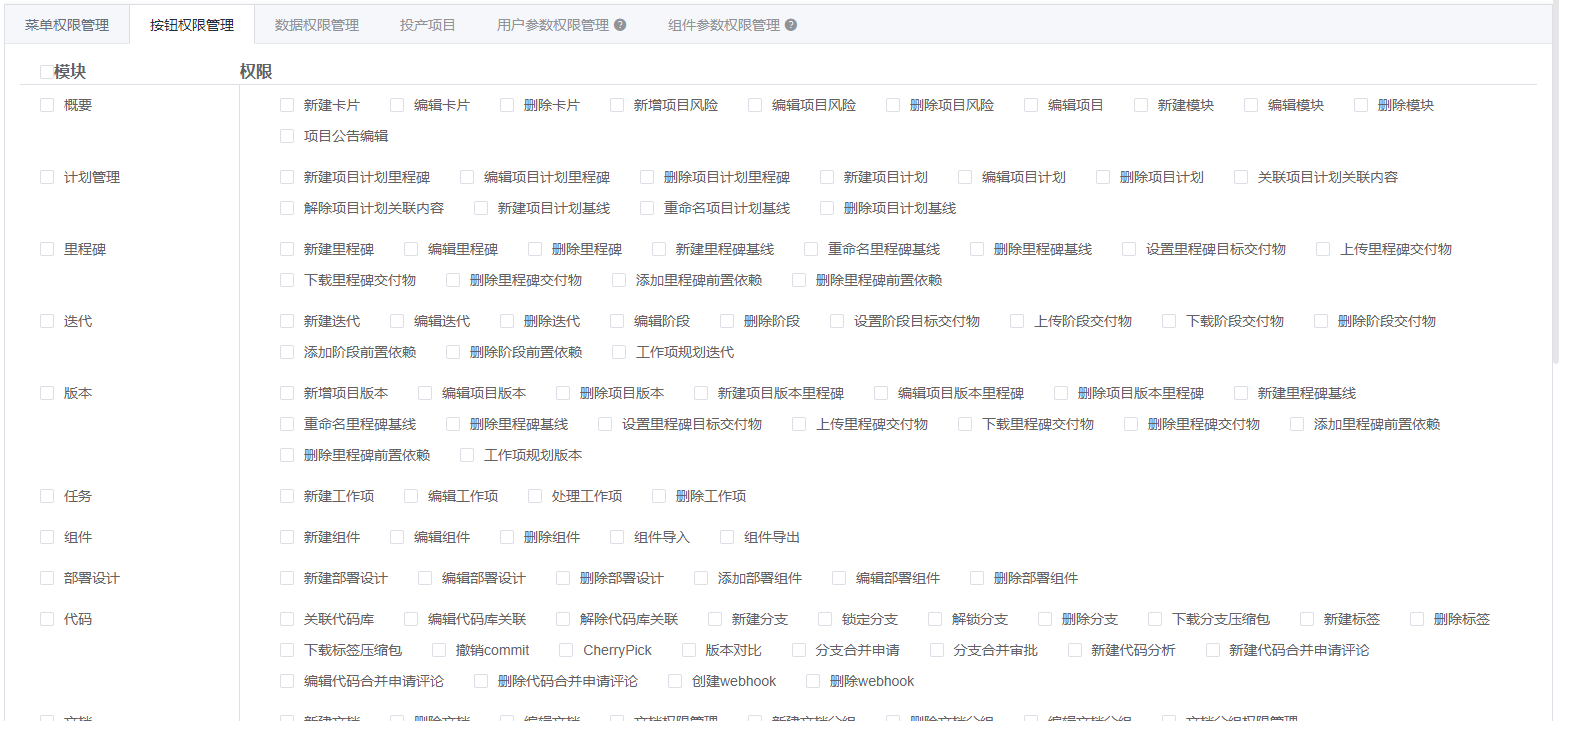Screen dimensions: 1569x731
Task: Enable the CherryPick permission checkbox
Action: [x=566, y=650]
